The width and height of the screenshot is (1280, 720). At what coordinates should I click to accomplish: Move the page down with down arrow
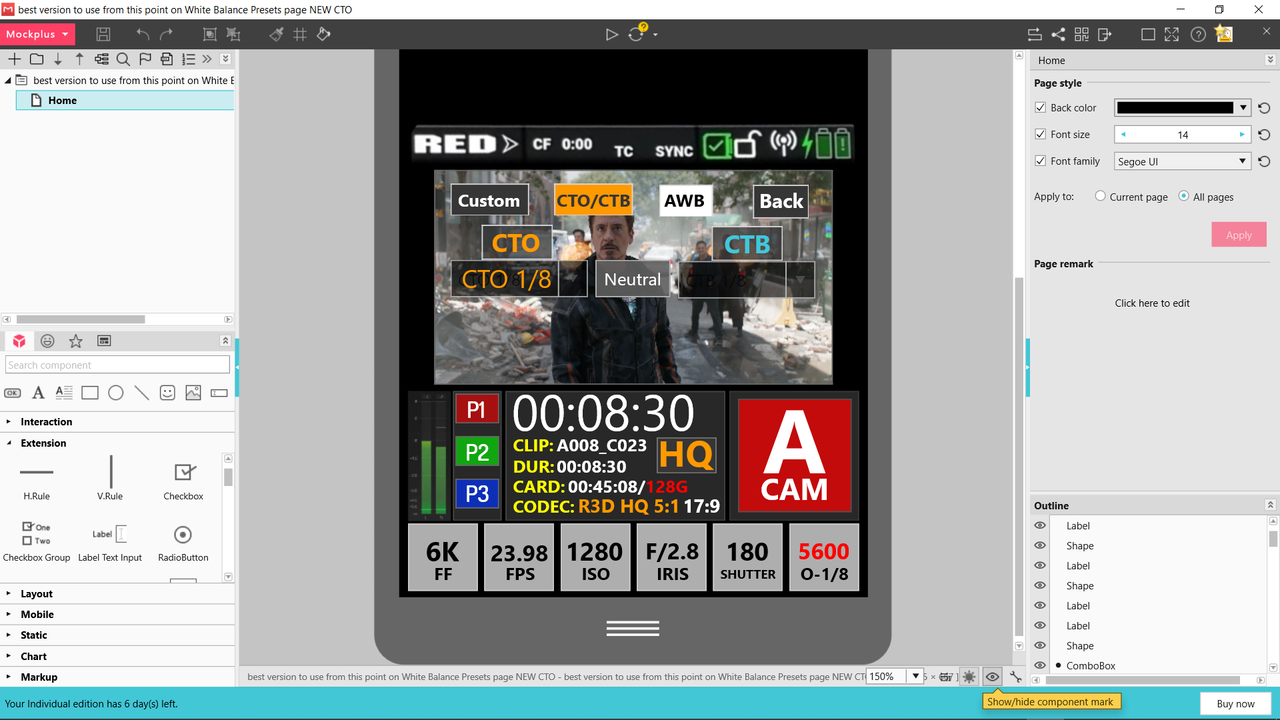click(x=58, y=59)
